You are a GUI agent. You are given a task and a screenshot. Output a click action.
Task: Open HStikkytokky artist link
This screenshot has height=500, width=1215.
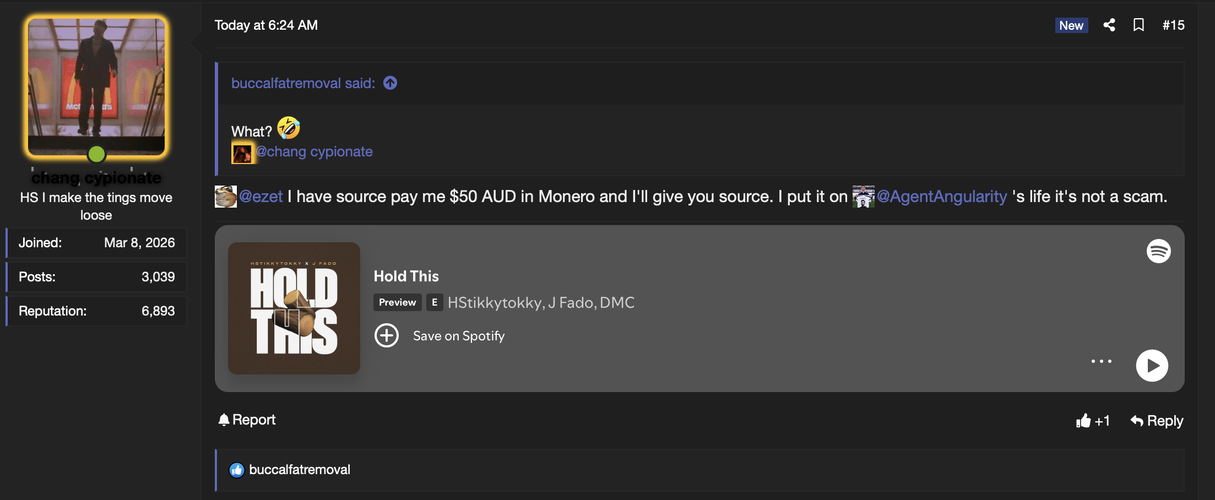coord(495,302)
